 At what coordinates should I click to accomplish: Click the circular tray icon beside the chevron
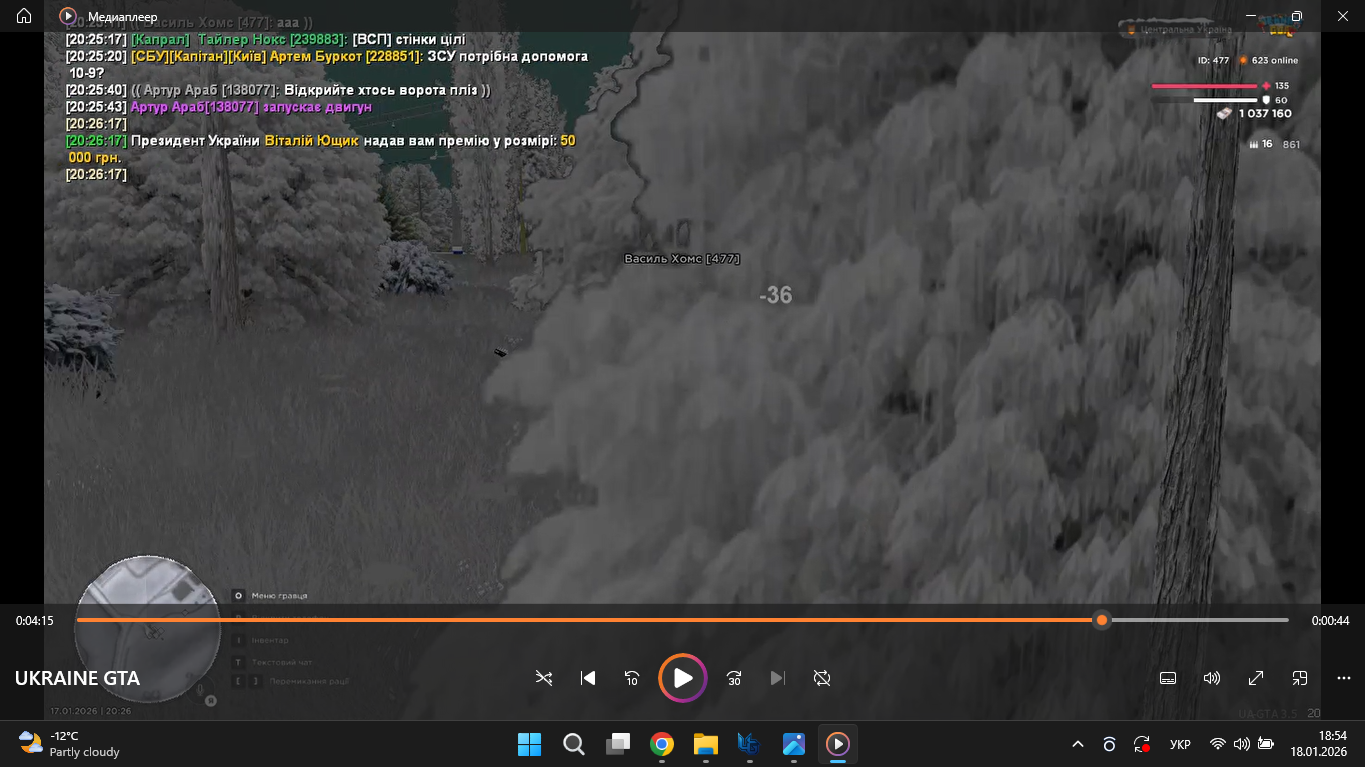1109,744
